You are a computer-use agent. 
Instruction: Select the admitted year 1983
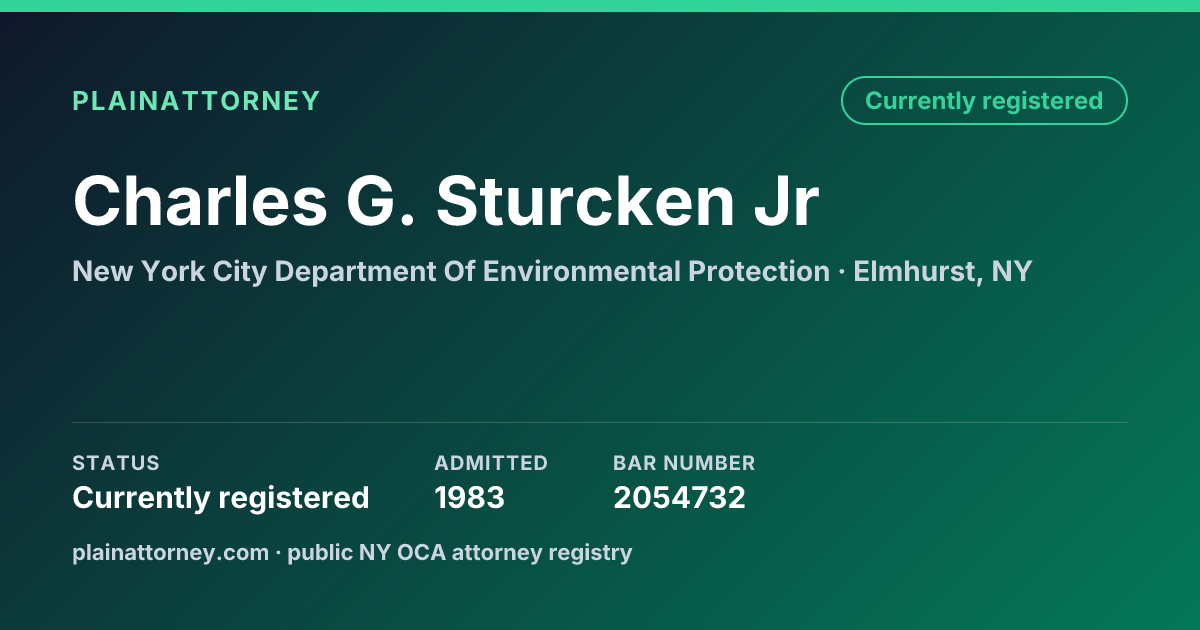(470, 497)
